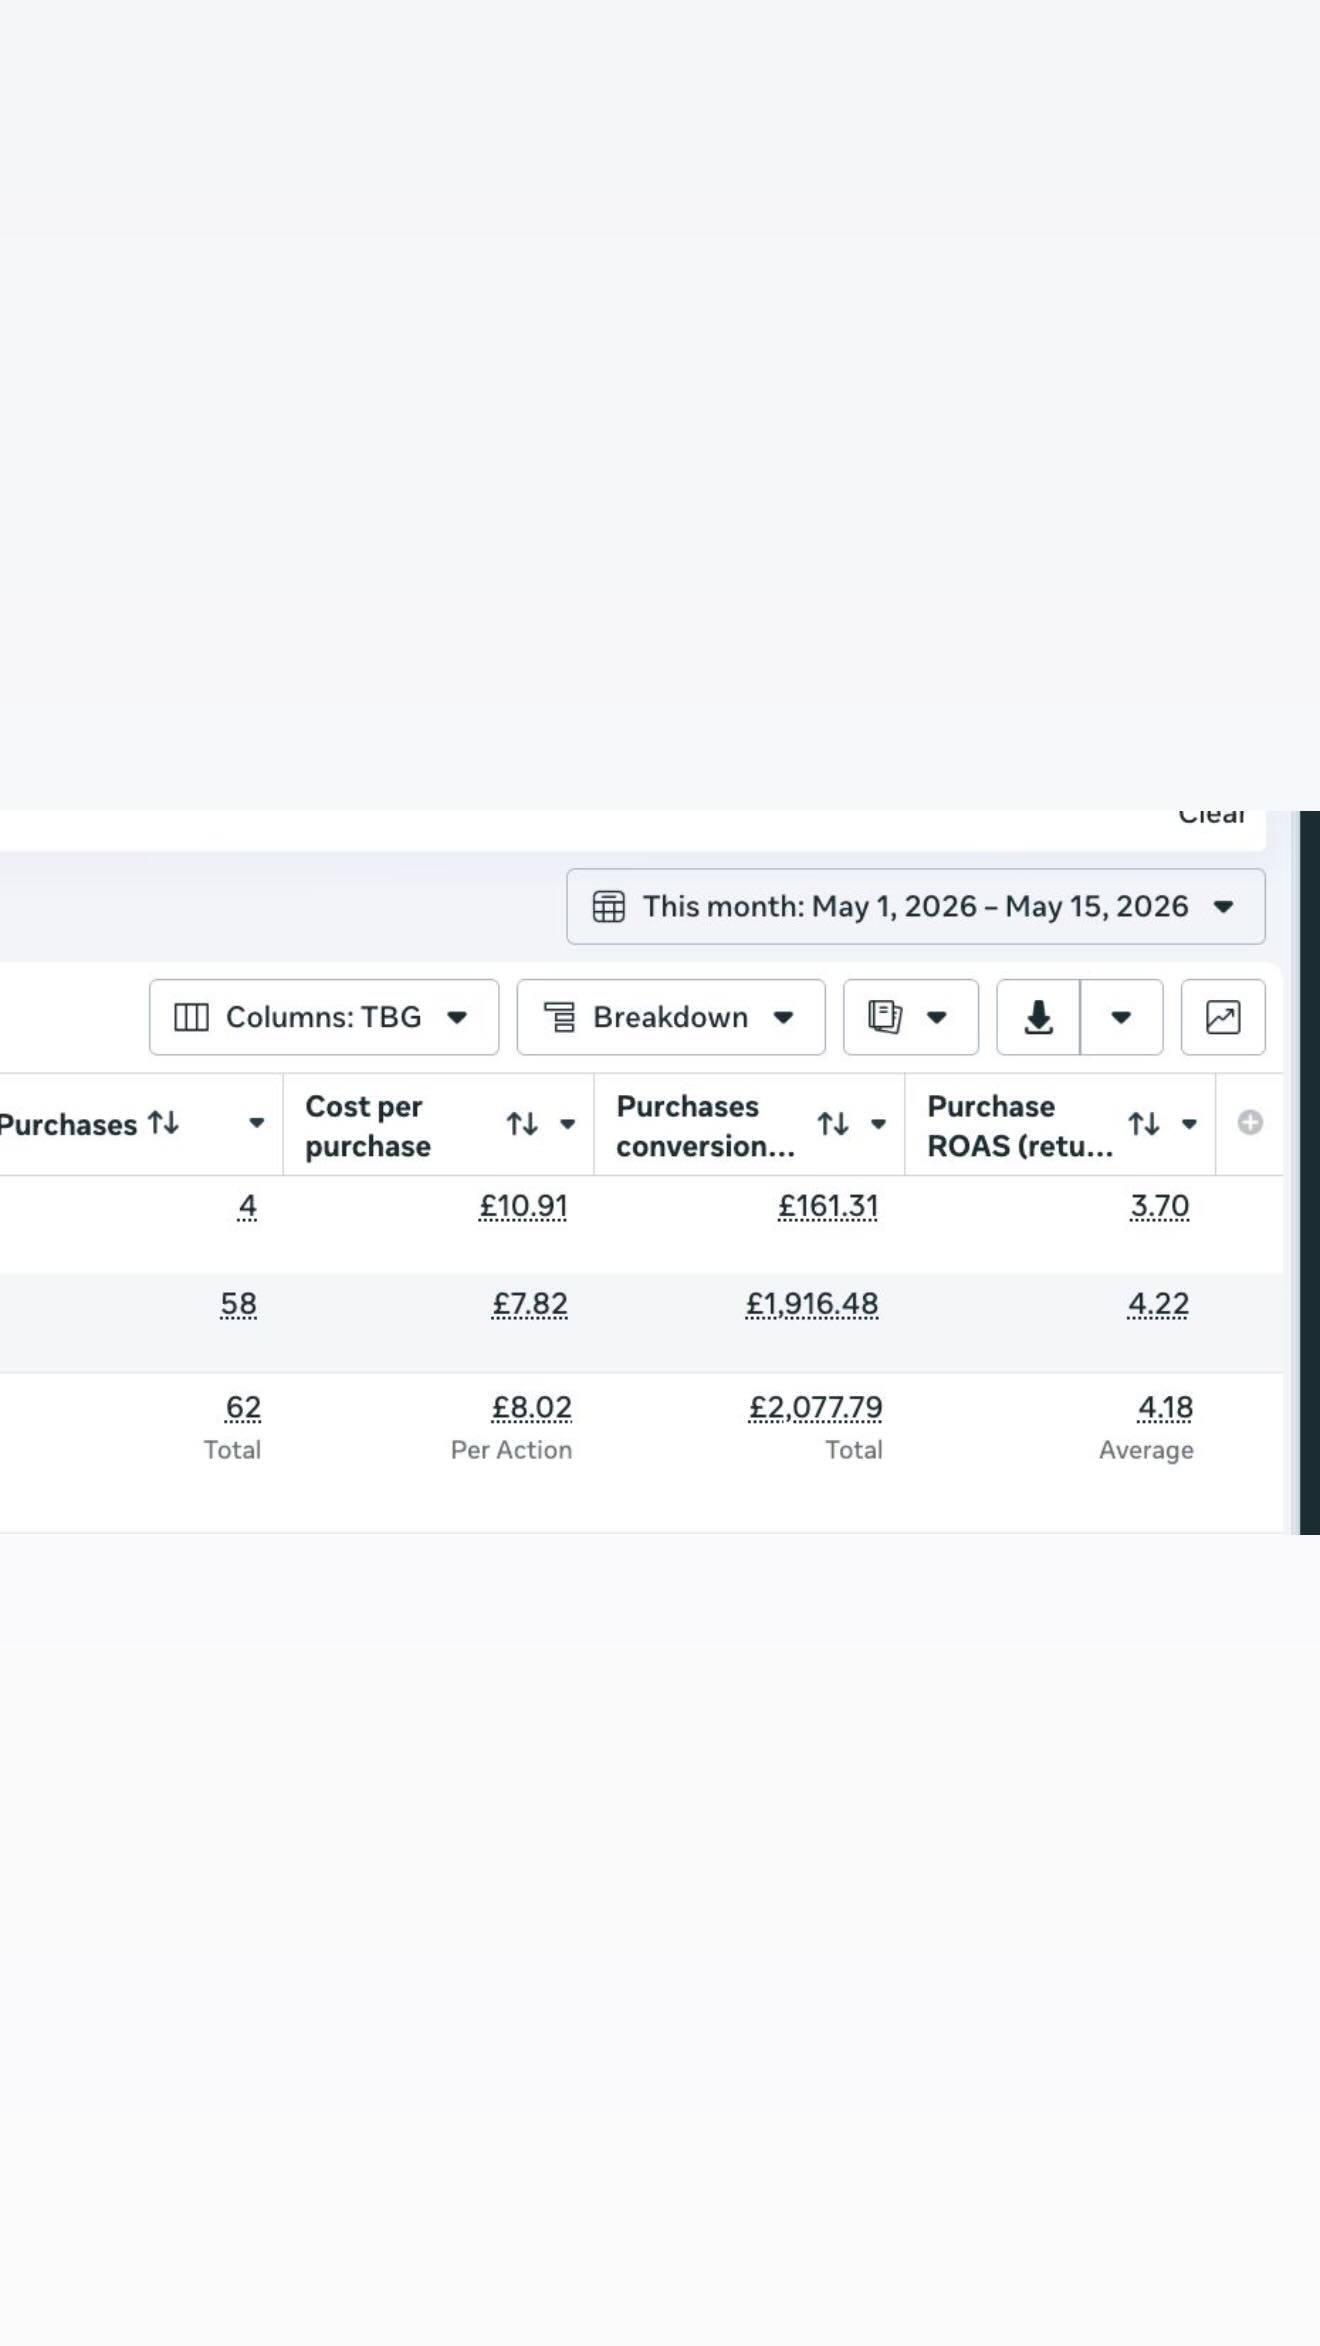Open Purchases column options caret
This screenshot has width=1320, height=2346.
(257, 1123)
